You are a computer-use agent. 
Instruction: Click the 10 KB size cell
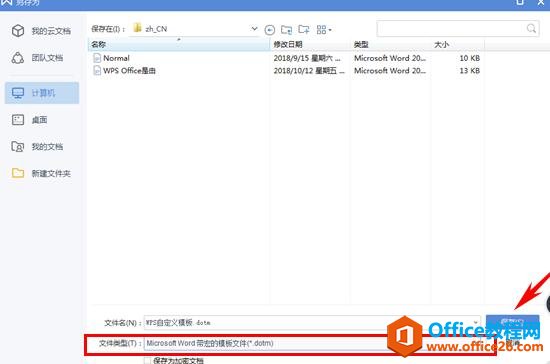pyautogui.click(x=469, y=58)
